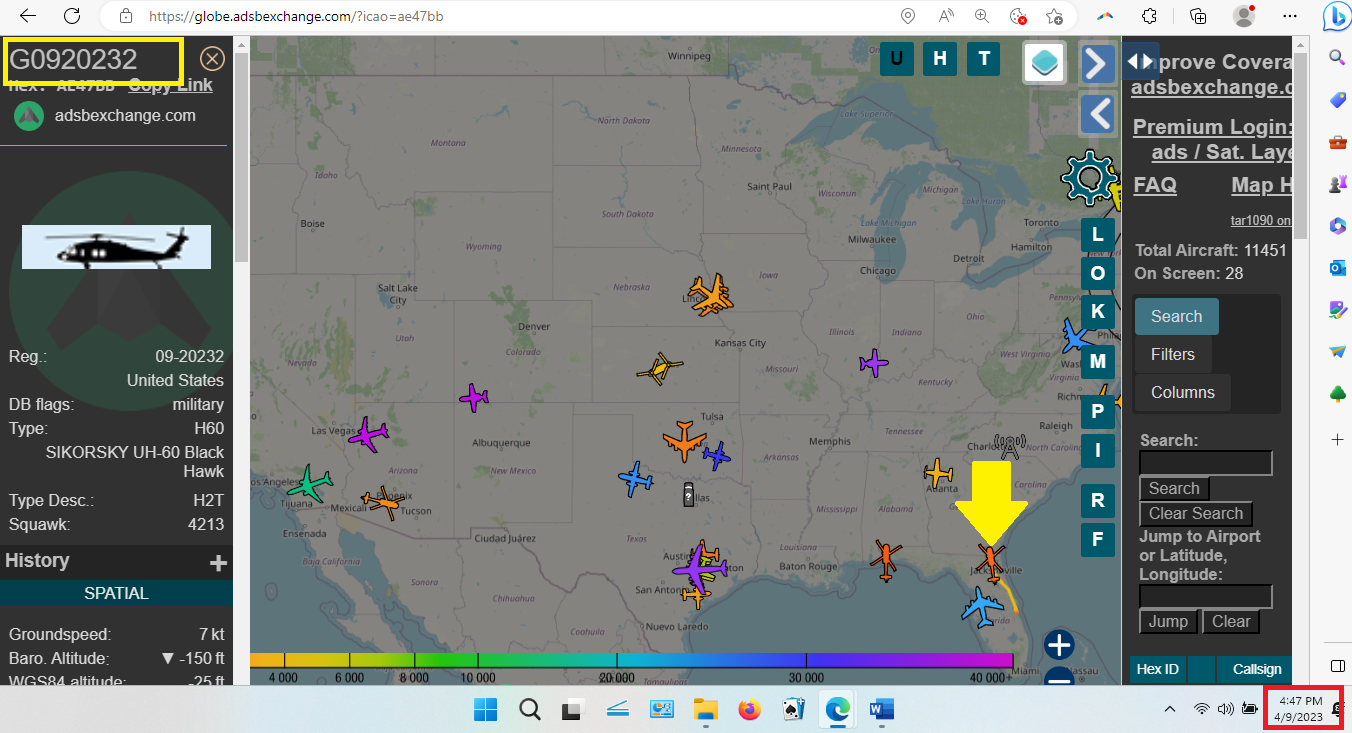Open browser Extensions puzzle icon
This screenshot has height=733, width=1352.
(x=1150, y=16)
